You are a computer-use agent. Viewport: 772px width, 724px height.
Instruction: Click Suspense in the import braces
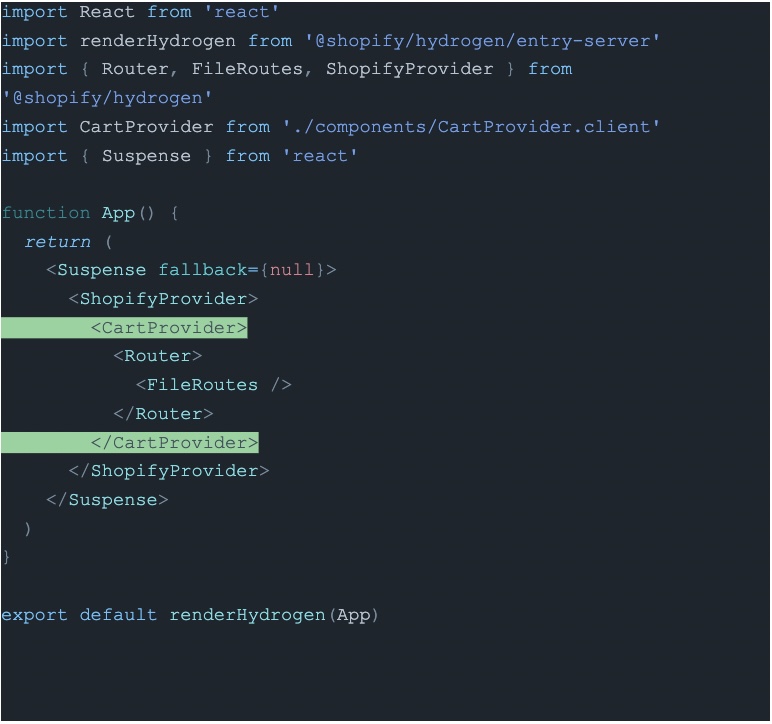pyautogui.click(x=146, y=156)
